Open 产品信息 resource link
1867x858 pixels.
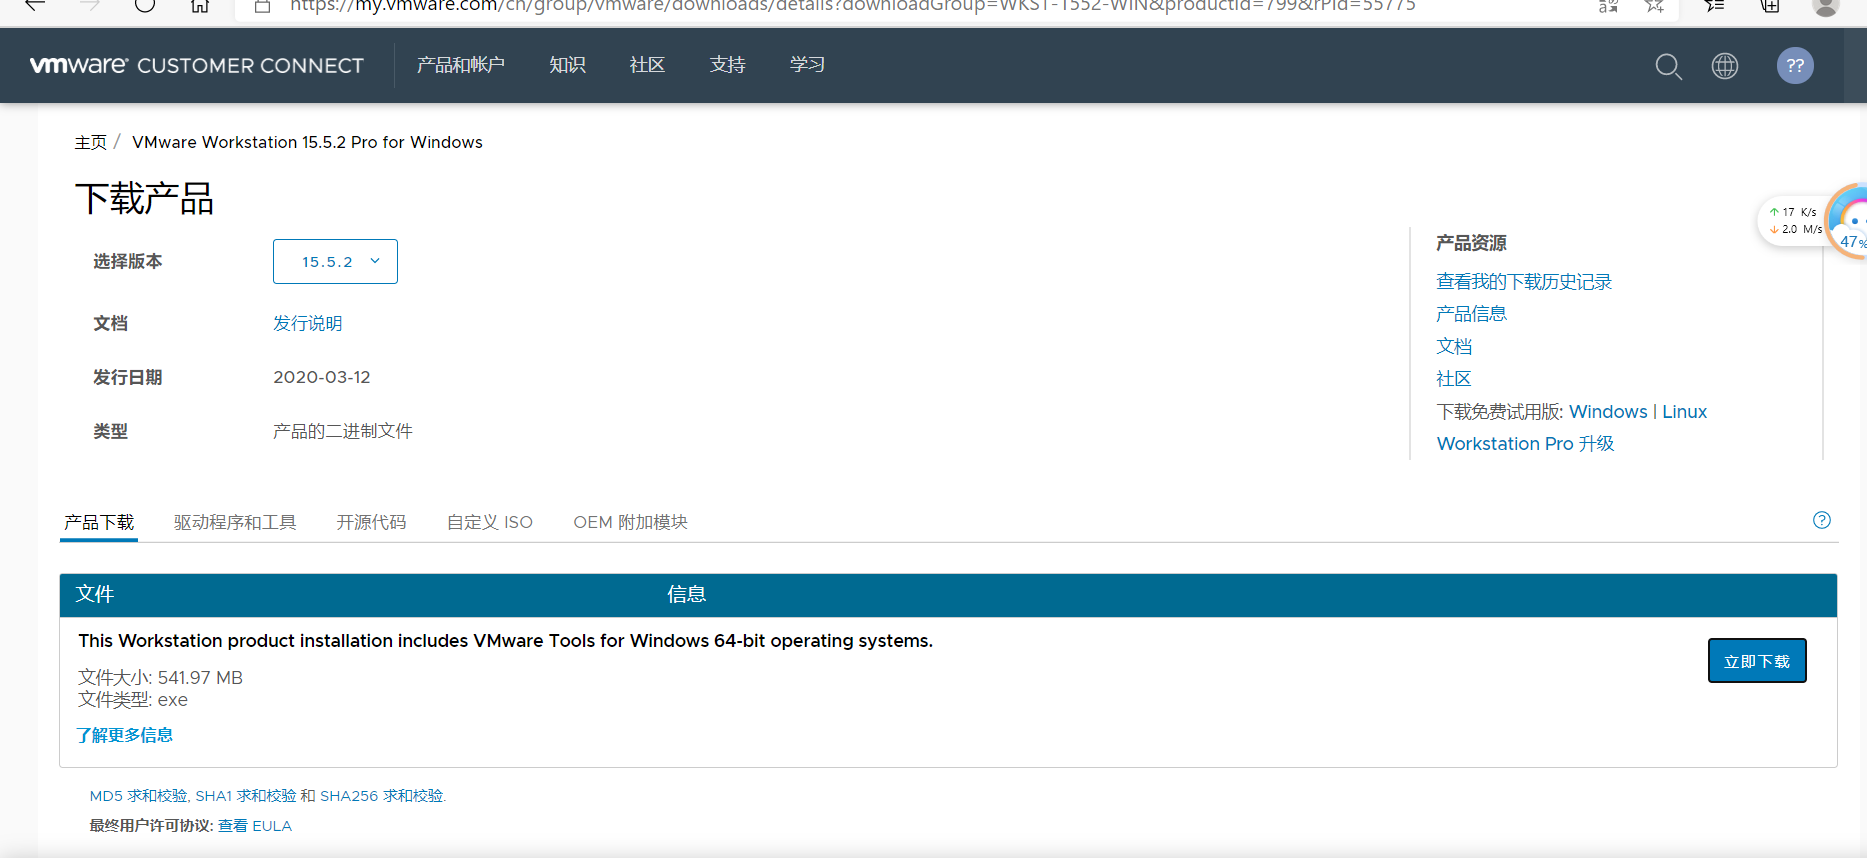pyautogui.click(x=1471, y=314)
